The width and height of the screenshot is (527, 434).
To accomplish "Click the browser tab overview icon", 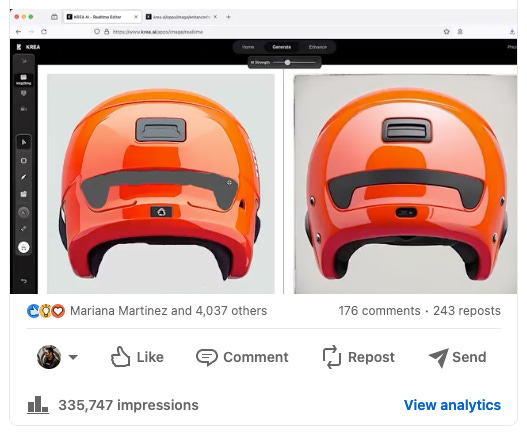I will [54, 17].
